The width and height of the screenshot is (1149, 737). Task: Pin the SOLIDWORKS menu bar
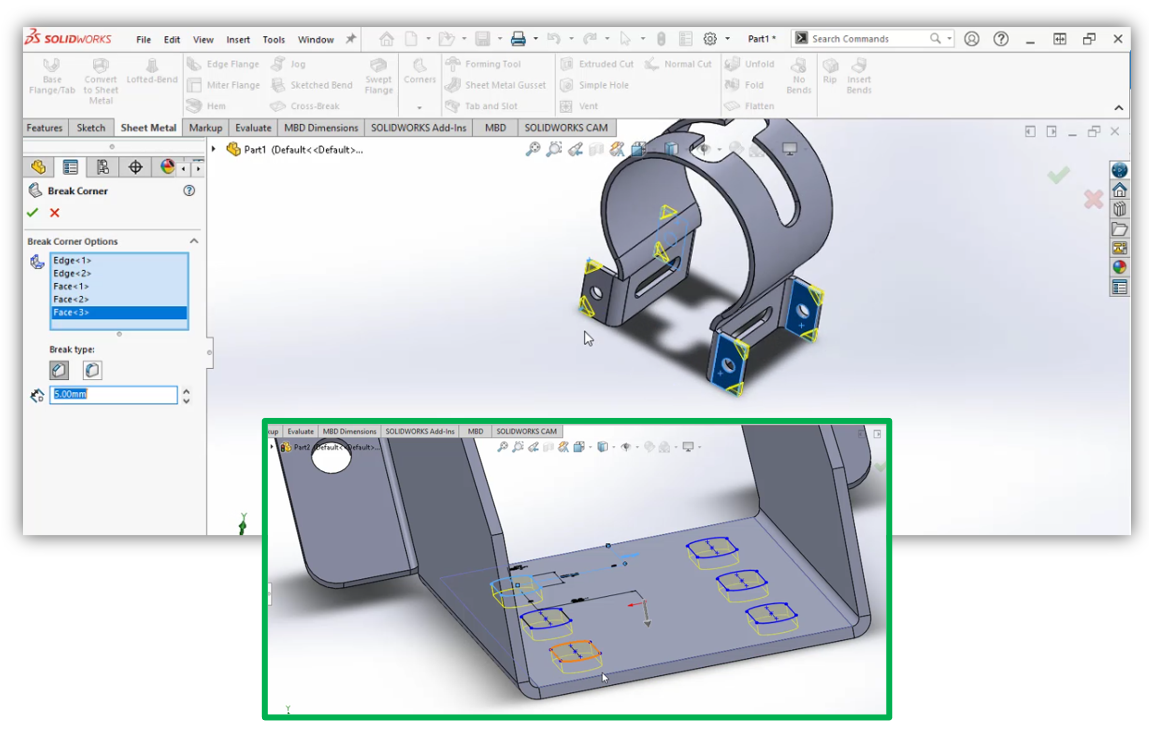click(x=351, y=39)
